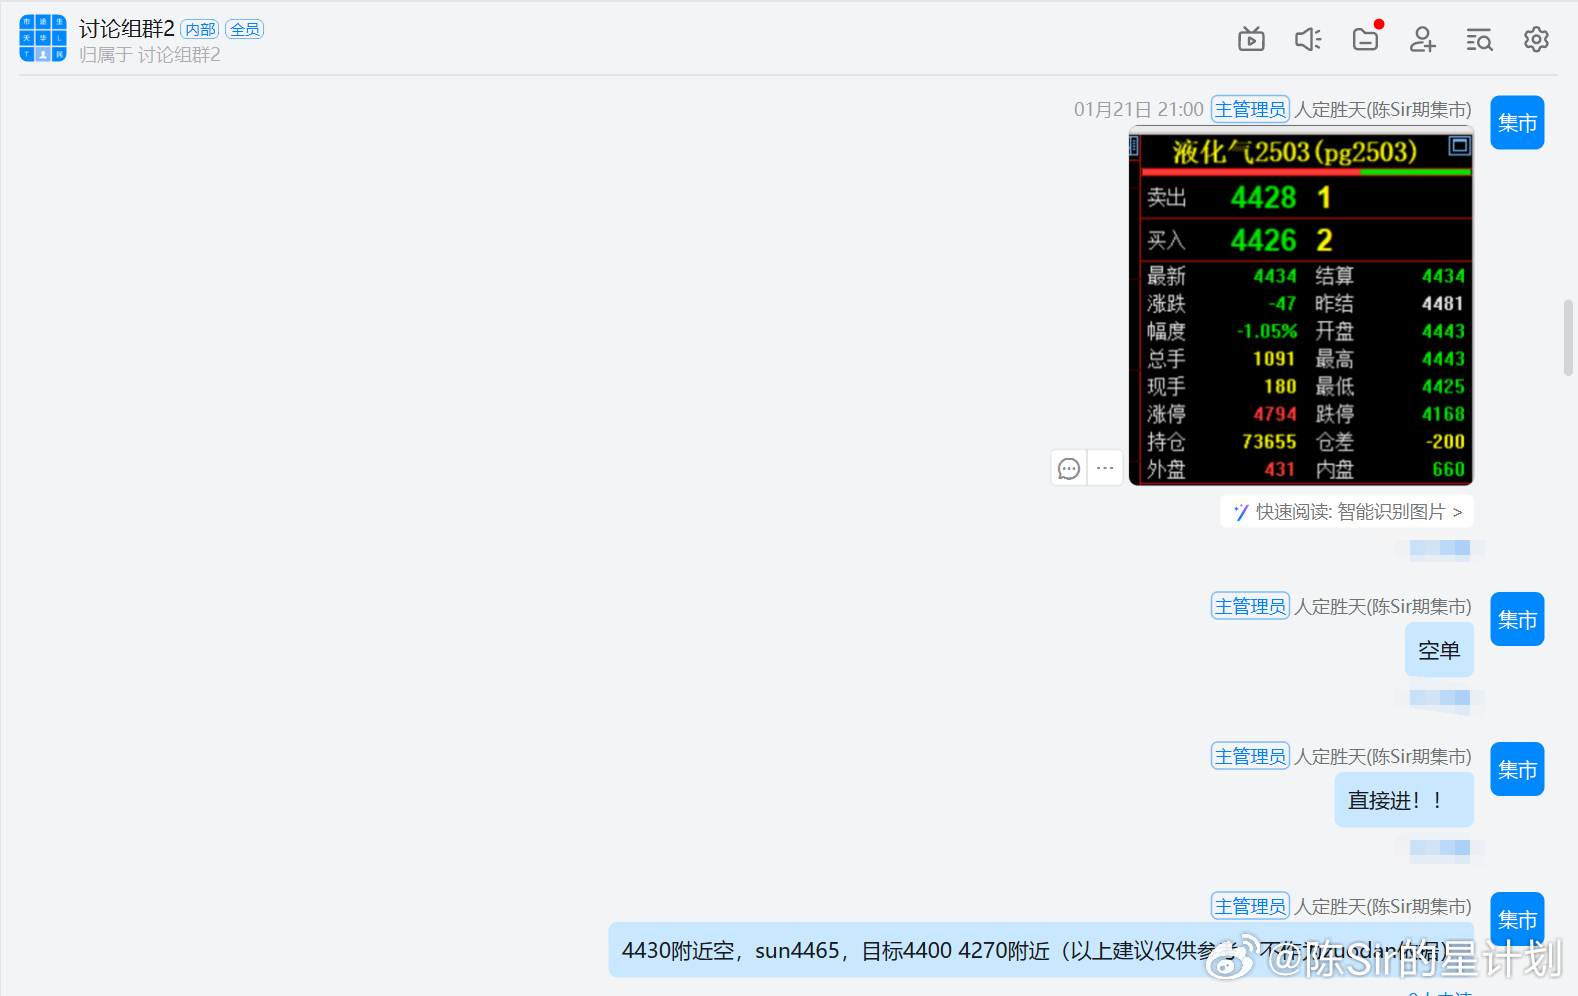The width and height of the screenshot is (1578, 996).
Task: Click sender name above 直接进 message
Action: click(1383, 756)
